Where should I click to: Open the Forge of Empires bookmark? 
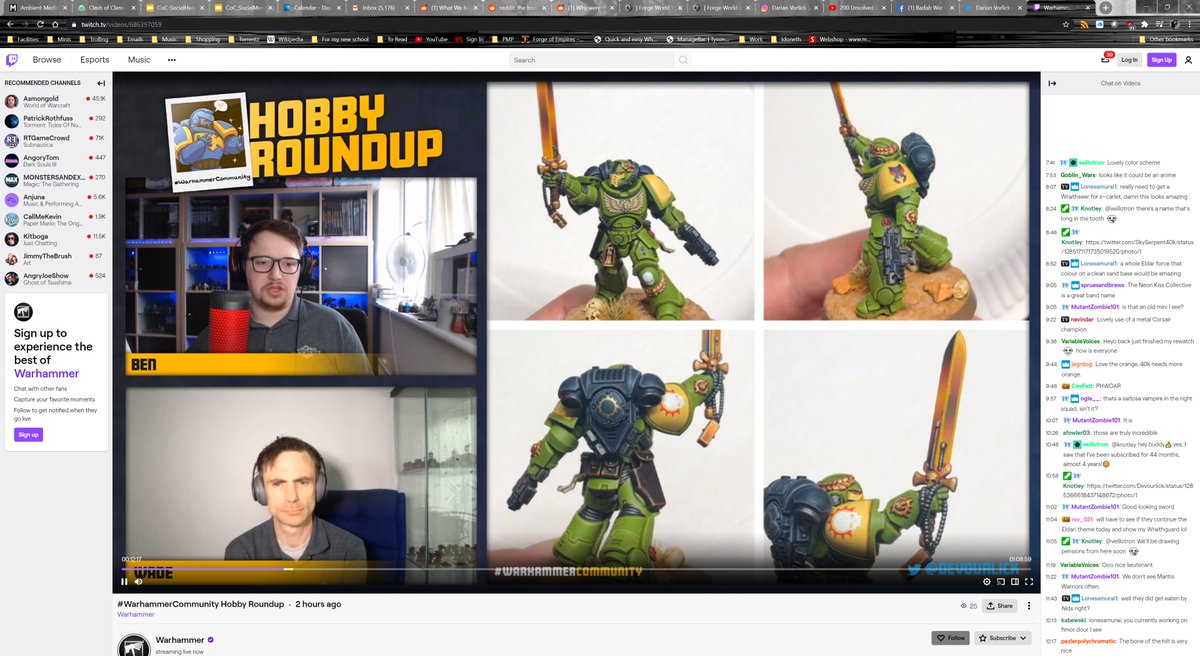point(551,39)
